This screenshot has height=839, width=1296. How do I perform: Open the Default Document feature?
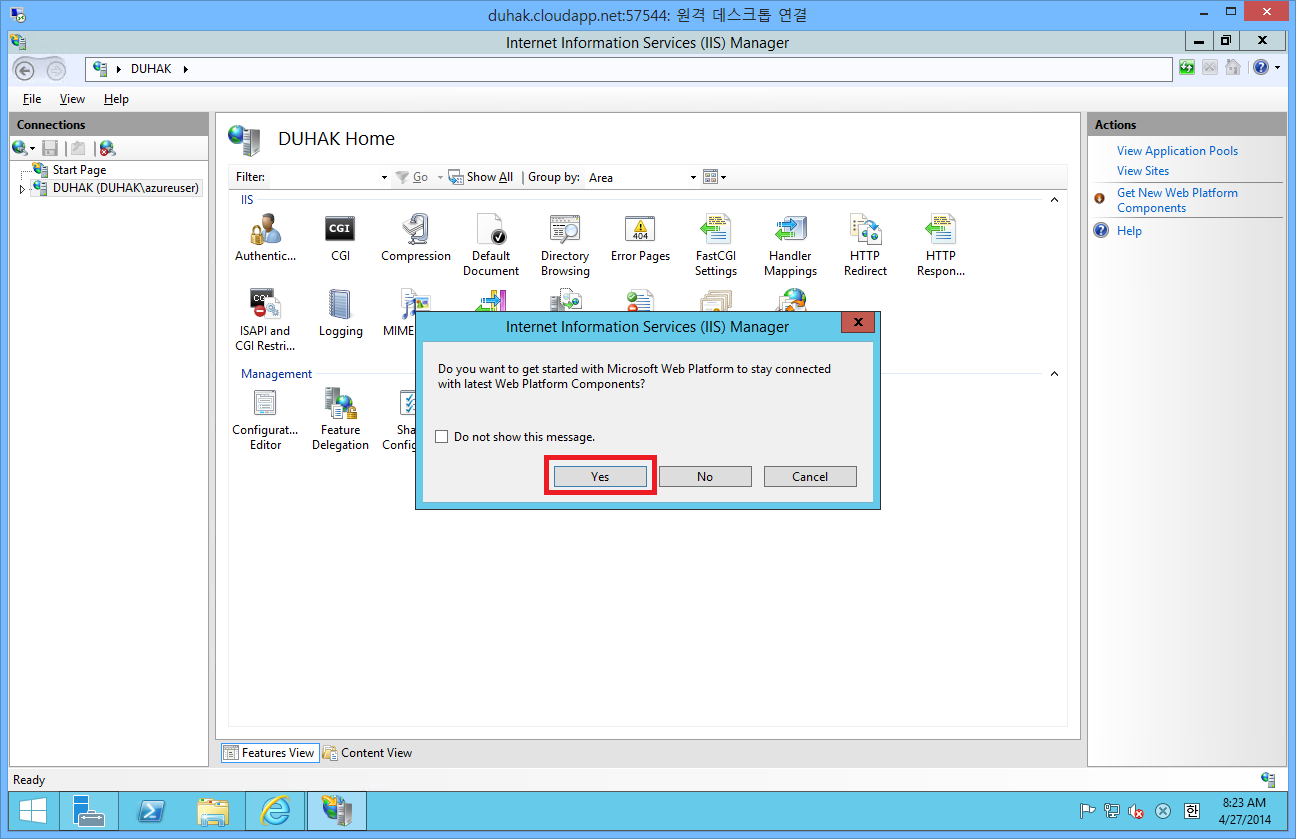491,245
